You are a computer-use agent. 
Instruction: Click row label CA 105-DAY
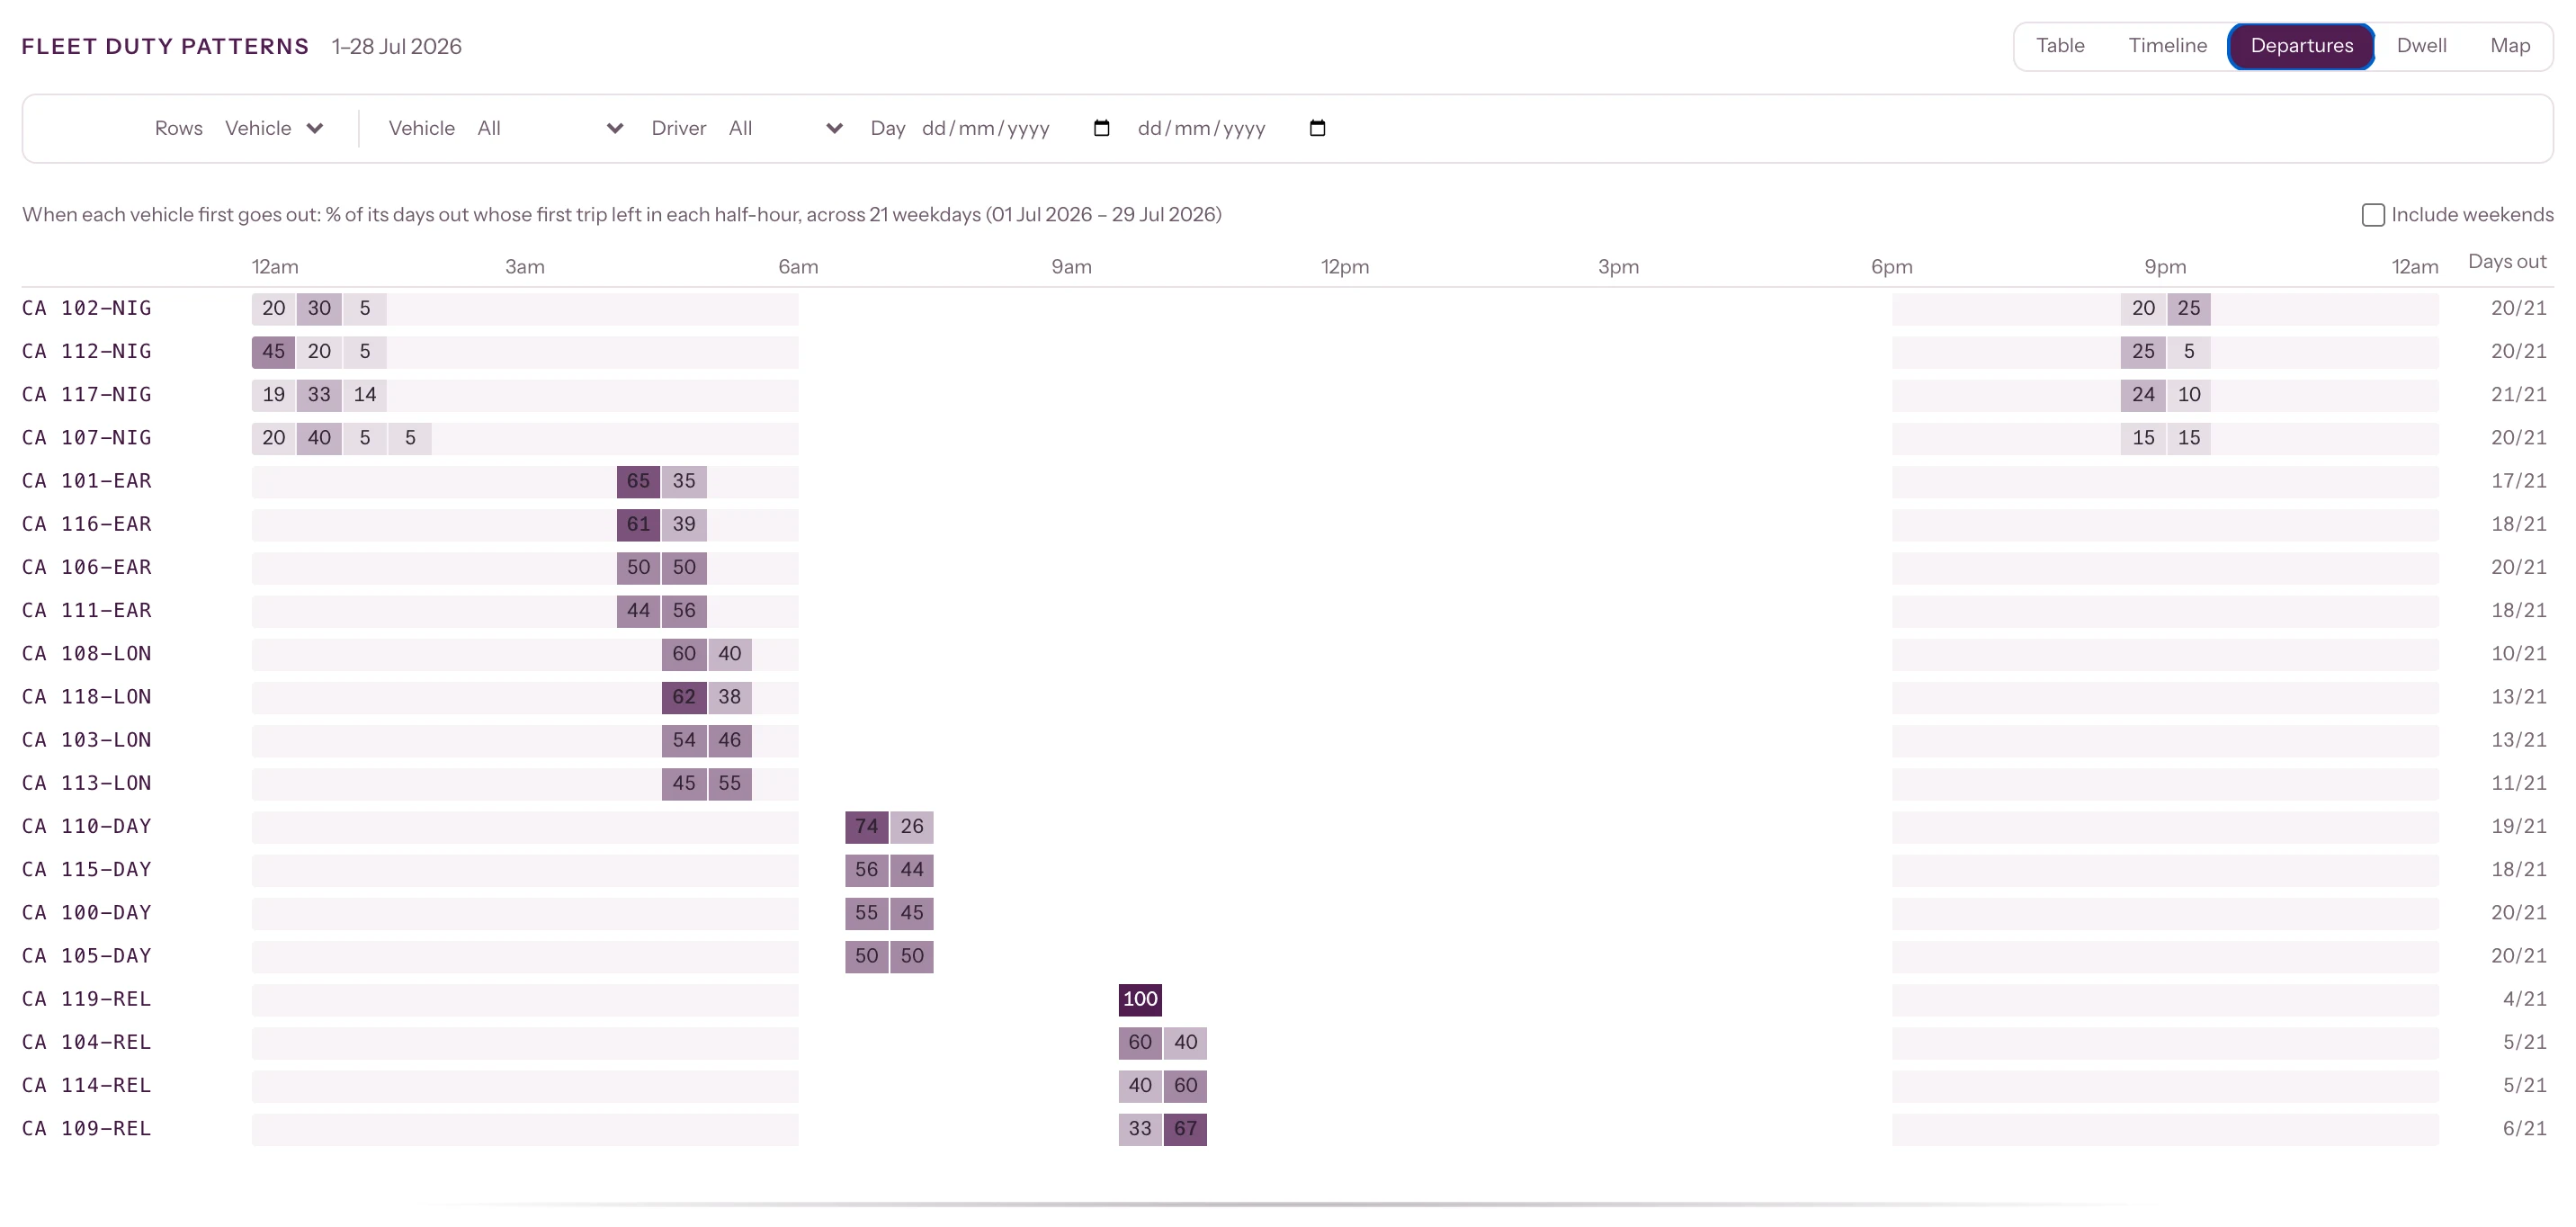tap(87, 956)
